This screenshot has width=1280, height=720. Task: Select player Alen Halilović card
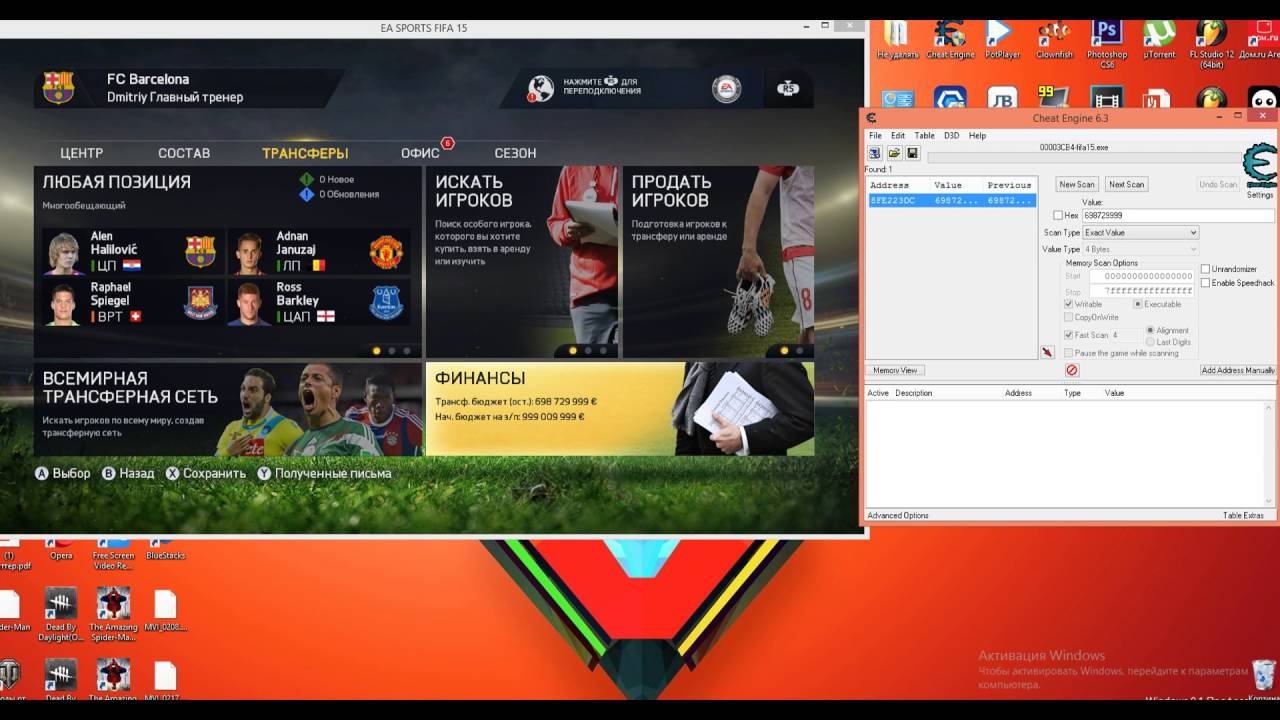click(132, 252)
